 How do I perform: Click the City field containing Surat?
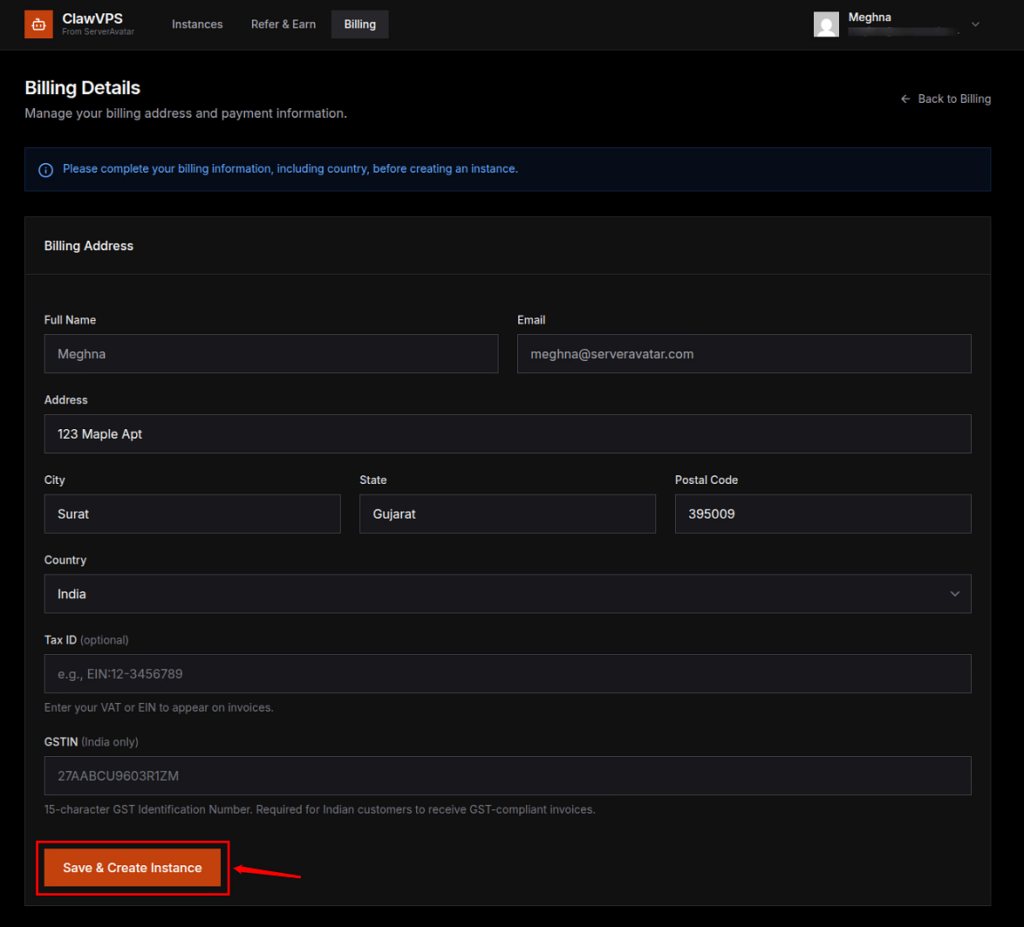[x=192, y=513]
